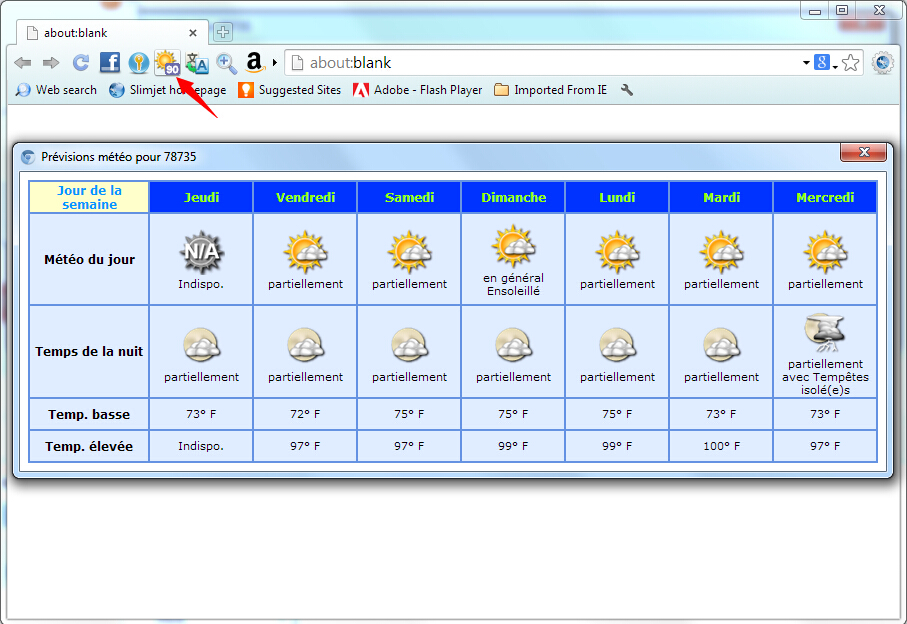Open the Imported From IE folder
Viewport: 907px width, 624px height.
[551, 90]
